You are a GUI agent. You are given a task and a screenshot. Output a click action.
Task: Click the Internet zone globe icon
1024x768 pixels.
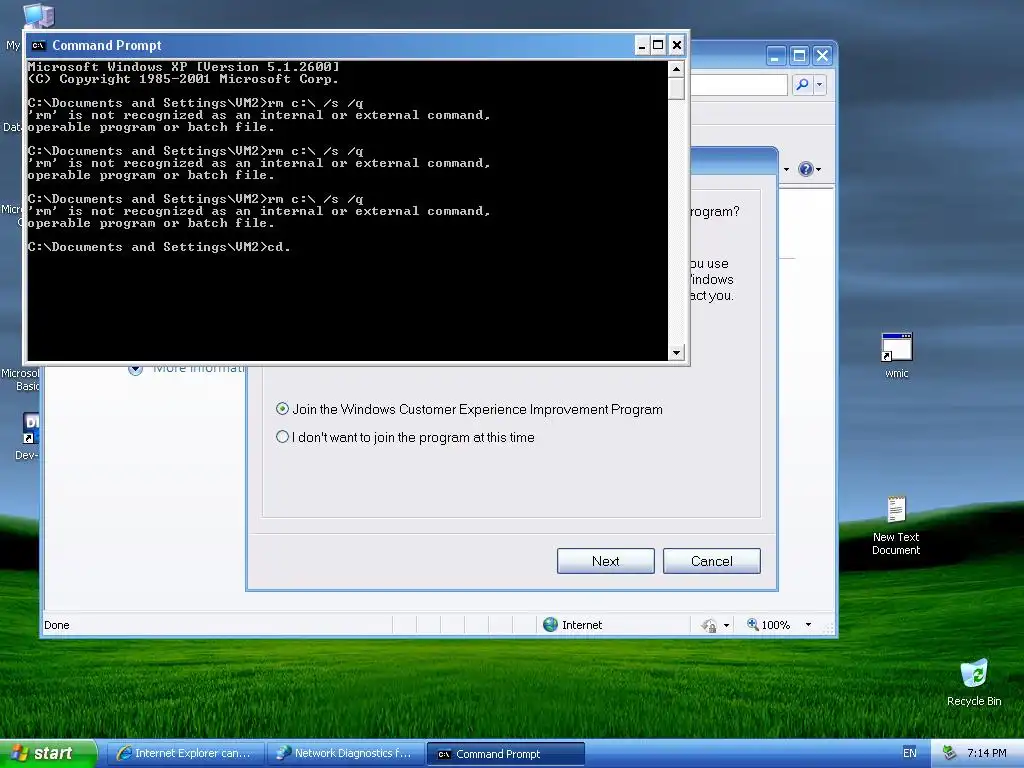[x=551, y=625]
